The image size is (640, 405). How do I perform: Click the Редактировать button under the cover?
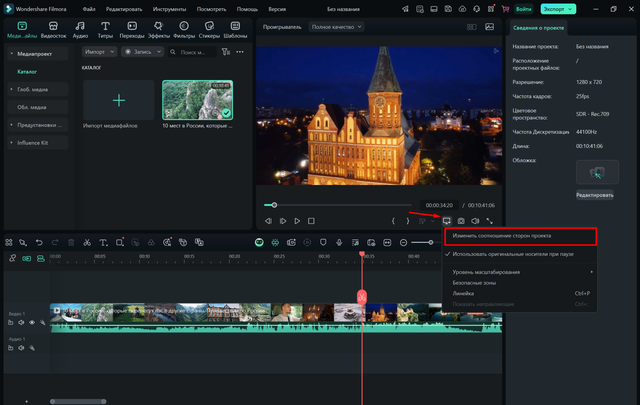(595, 195)
